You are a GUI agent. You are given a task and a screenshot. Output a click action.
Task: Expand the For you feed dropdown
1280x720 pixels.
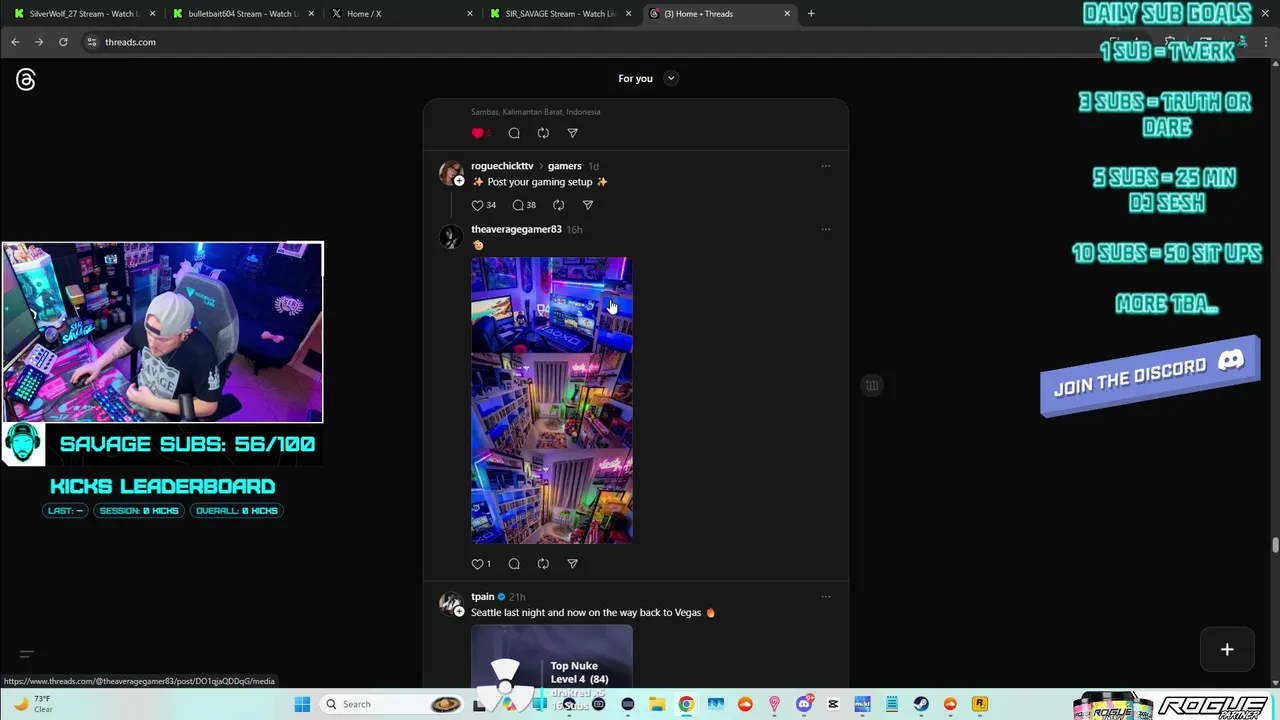(671, 78)
